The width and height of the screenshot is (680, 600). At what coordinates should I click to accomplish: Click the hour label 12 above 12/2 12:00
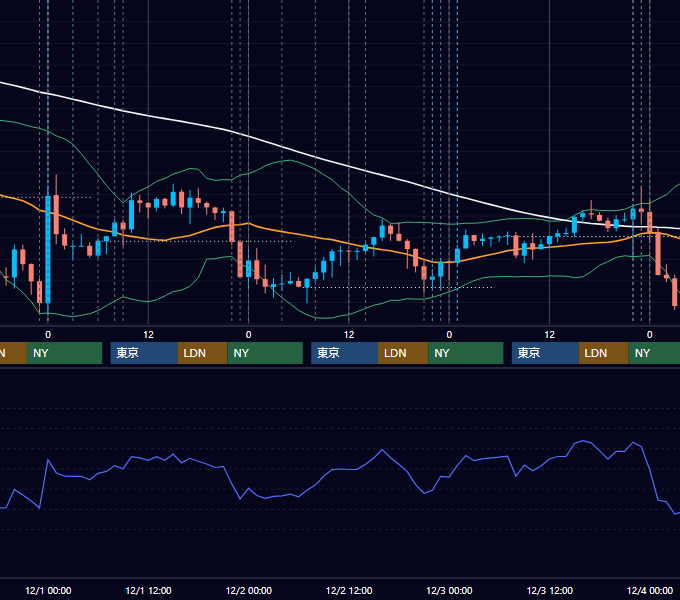349,335
